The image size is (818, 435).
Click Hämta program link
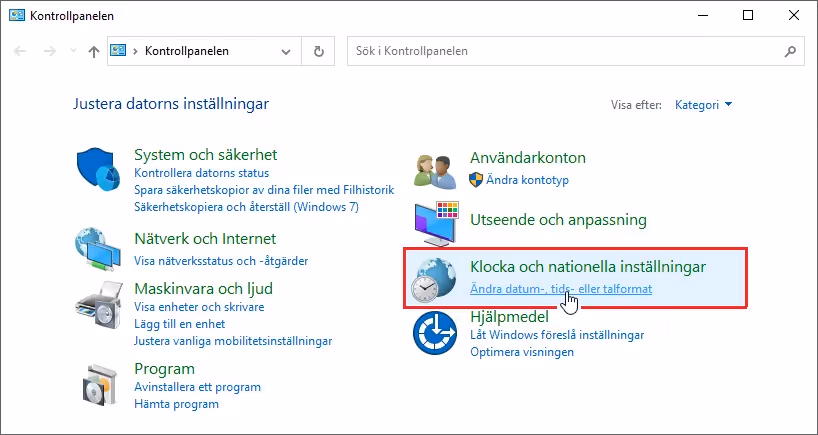pyautogui.click(x=176, y=404)
